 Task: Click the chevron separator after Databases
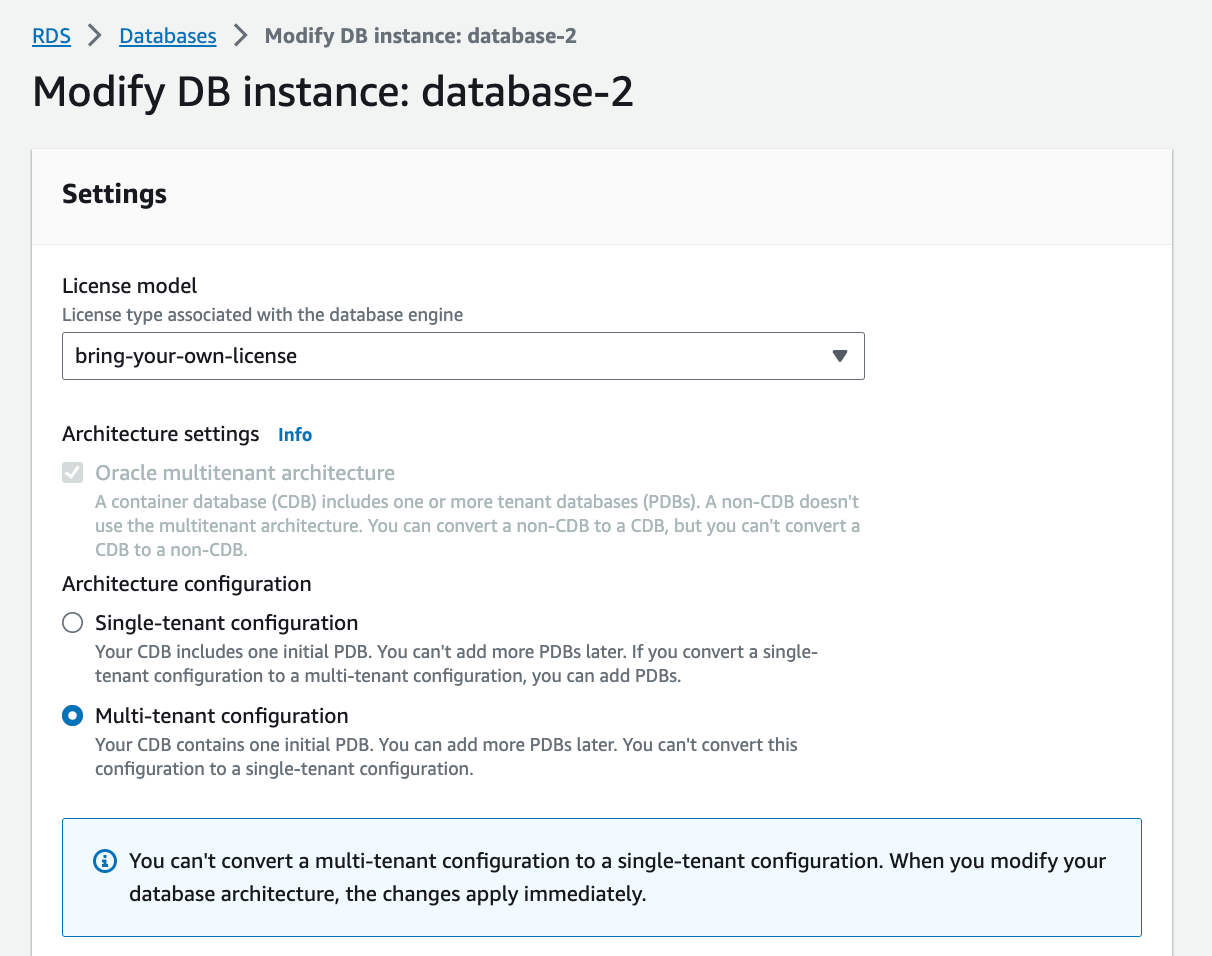[240, 36]
